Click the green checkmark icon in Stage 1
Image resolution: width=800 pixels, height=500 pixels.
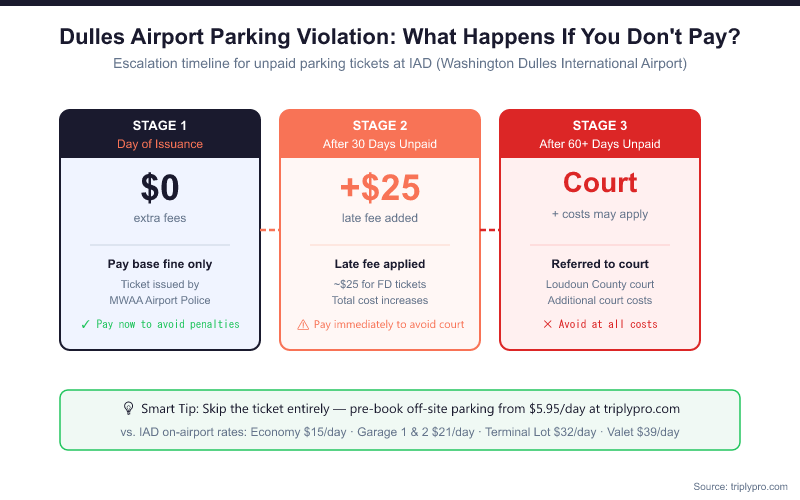tap(86, 324)
